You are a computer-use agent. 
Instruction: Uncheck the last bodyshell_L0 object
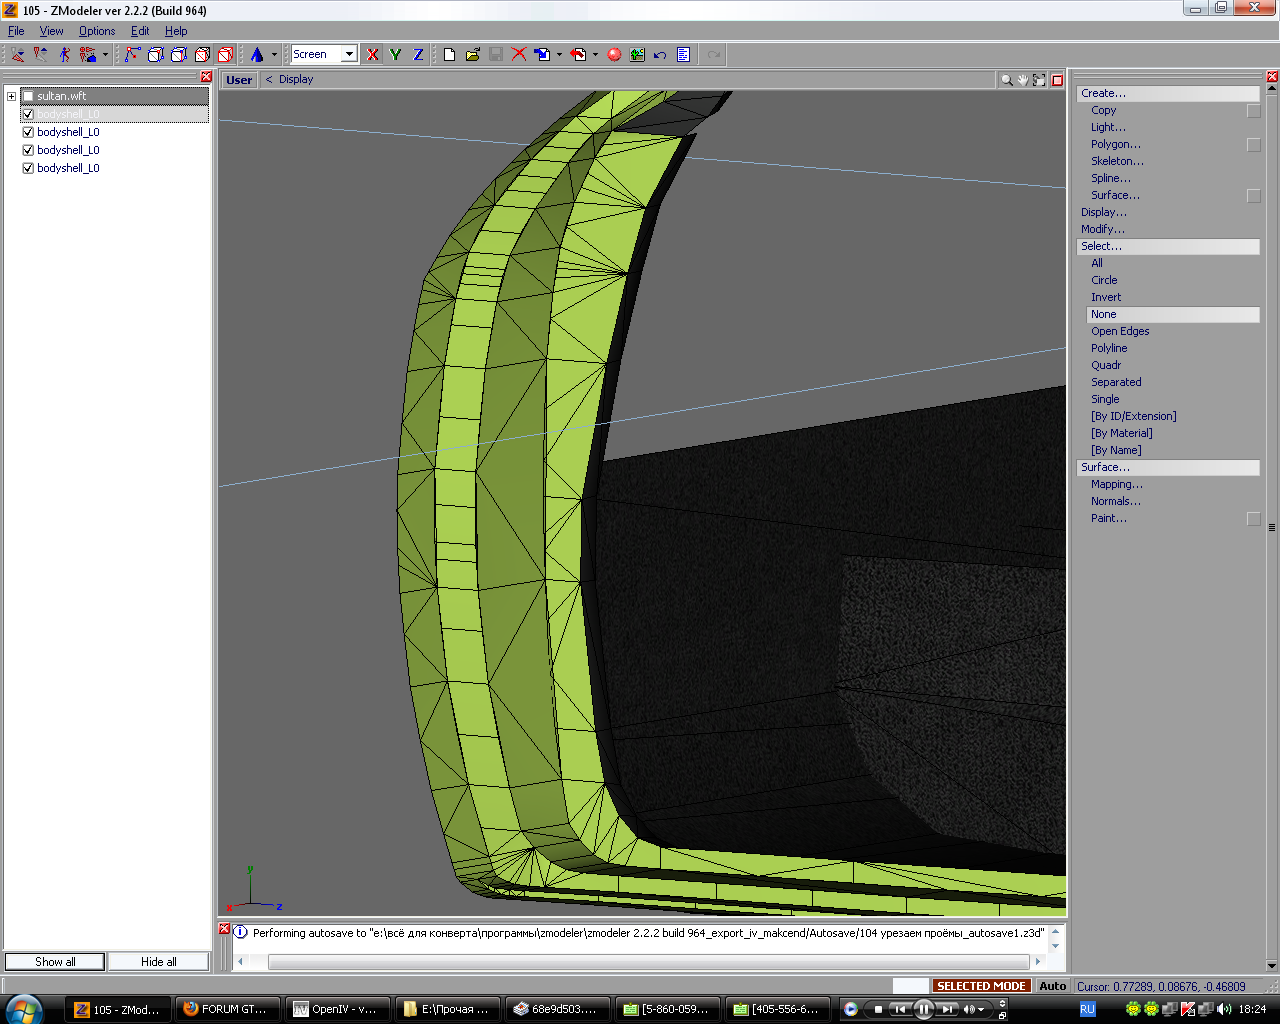pyautogui.click(x=28, y=168)
